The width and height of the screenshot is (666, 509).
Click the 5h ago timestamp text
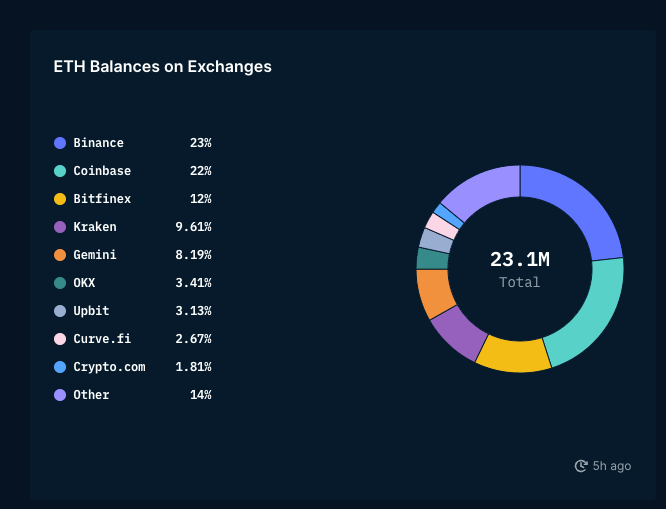[612, 466]
